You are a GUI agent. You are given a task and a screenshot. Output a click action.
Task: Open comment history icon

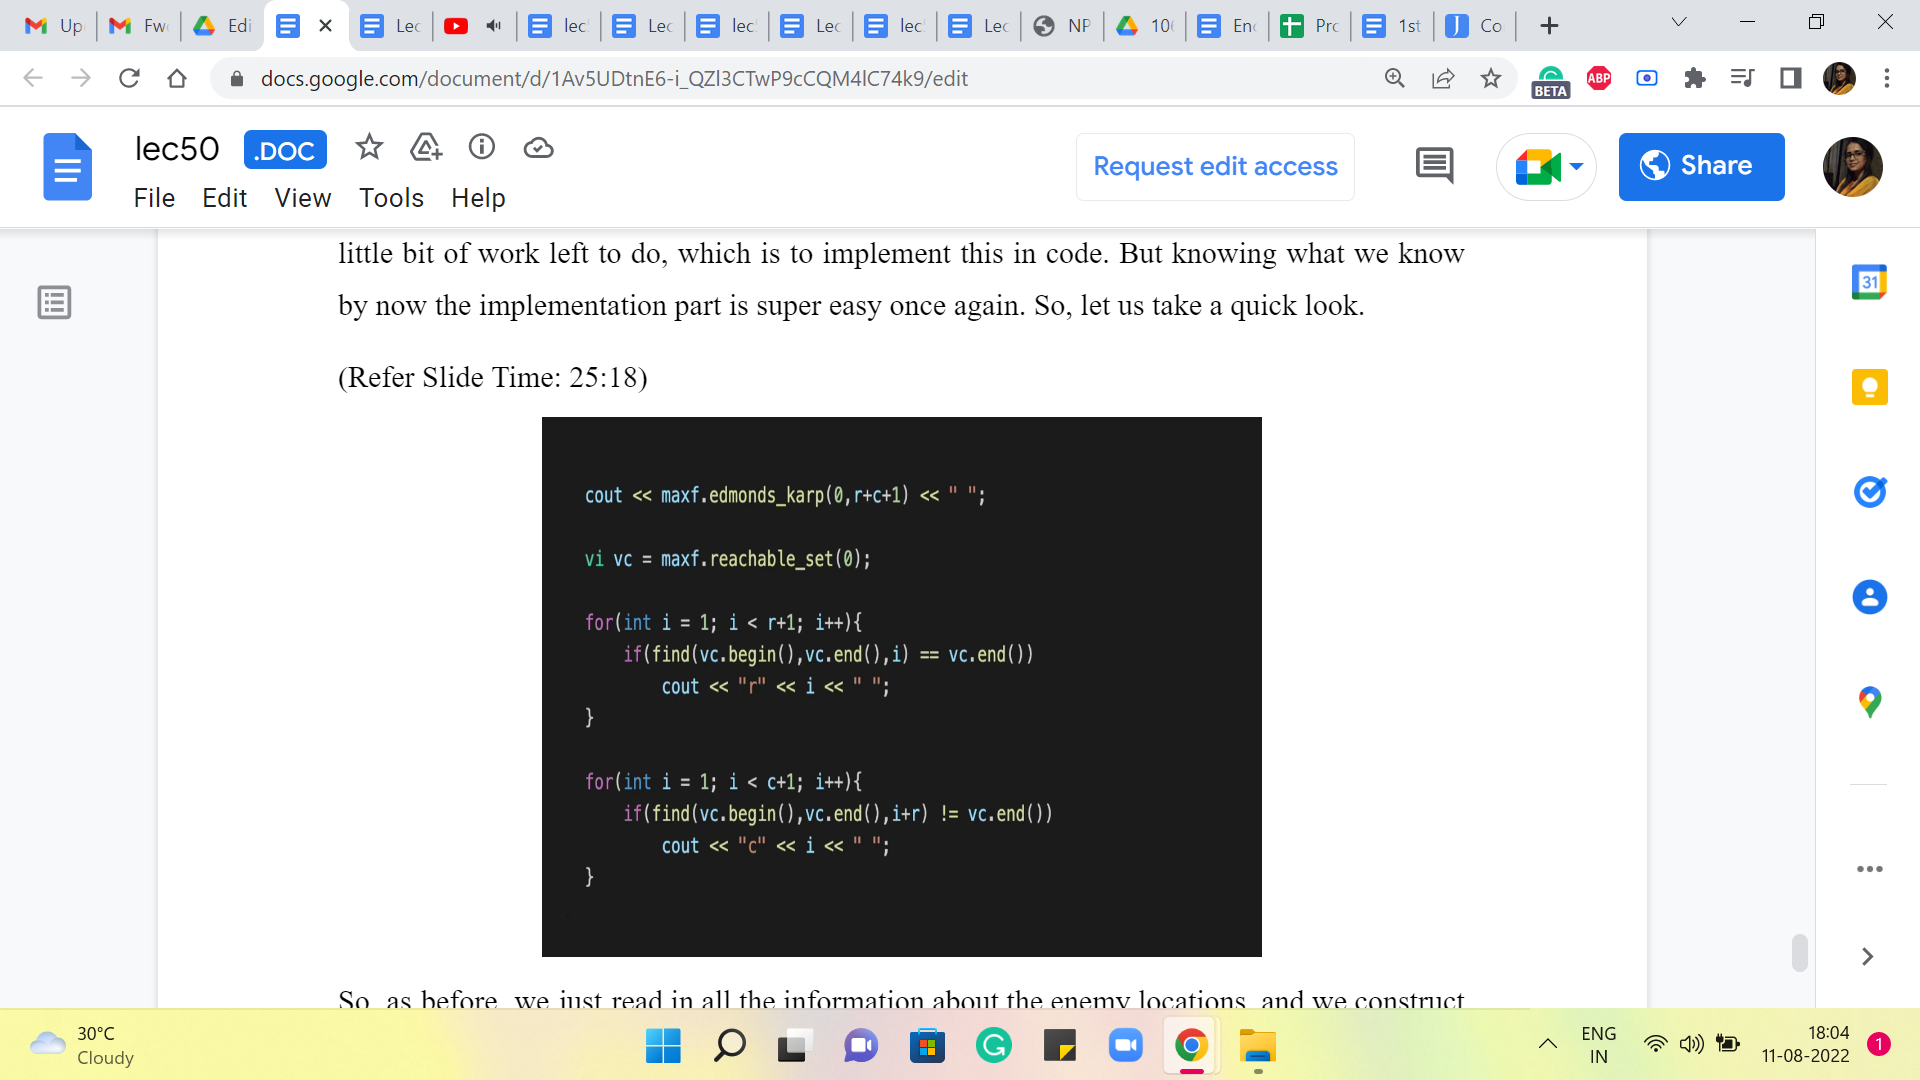(x=1434, y=166)
